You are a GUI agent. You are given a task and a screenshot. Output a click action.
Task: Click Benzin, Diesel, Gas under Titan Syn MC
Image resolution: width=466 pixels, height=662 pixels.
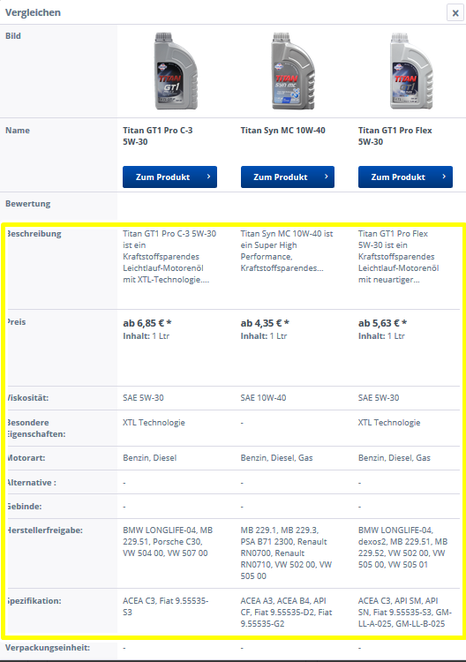point(276,458)
